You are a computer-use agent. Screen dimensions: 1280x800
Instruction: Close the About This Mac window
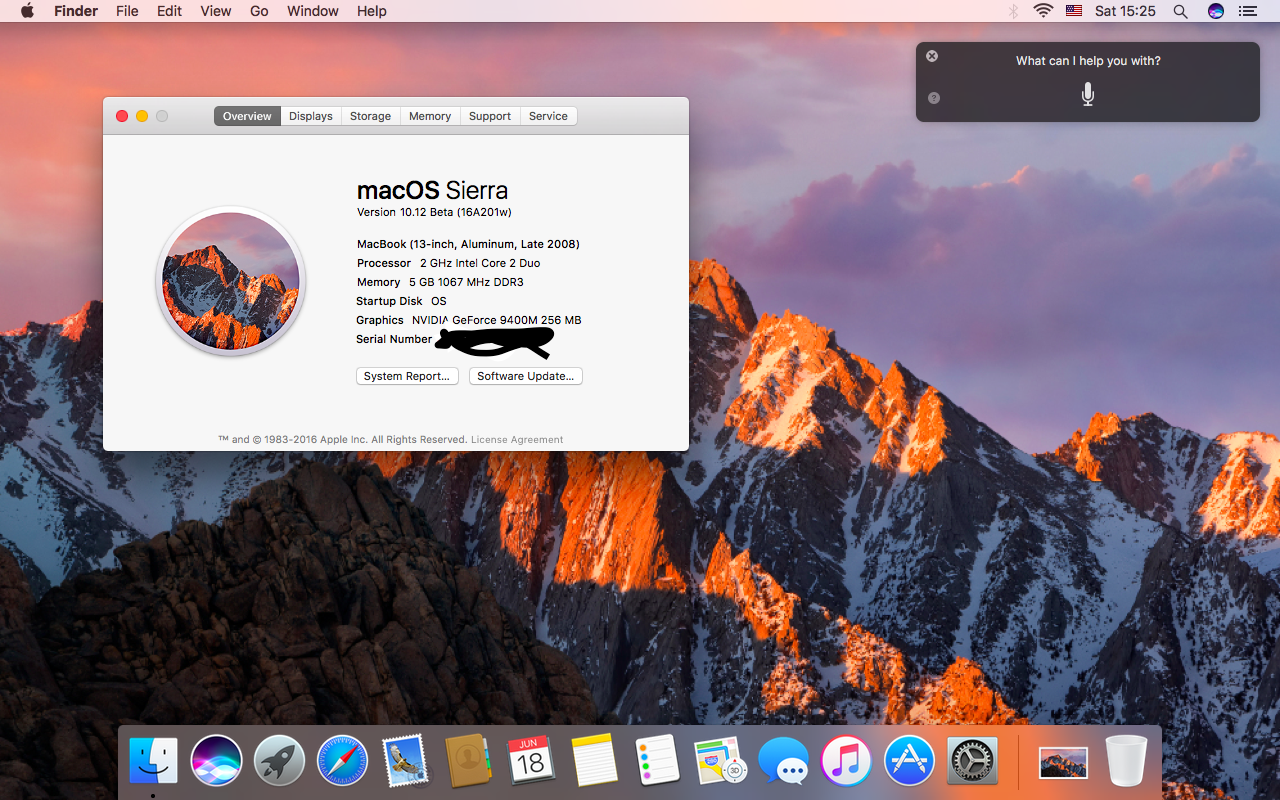click(x=122, y=116)
